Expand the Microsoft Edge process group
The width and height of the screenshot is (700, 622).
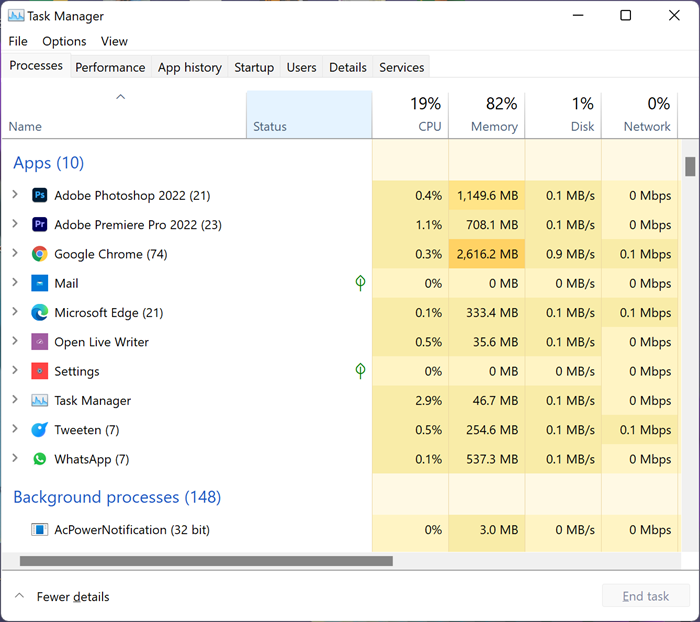(x=15, y=311)
